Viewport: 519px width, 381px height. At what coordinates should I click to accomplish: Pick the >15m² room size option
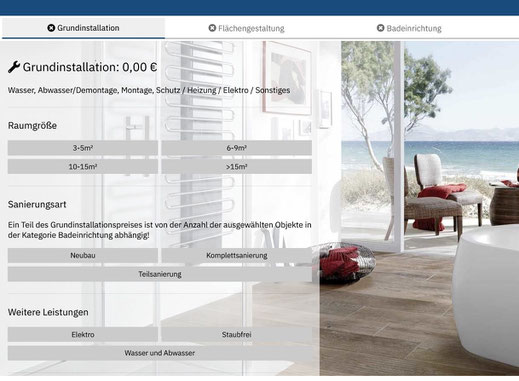(x=237, y=167)
